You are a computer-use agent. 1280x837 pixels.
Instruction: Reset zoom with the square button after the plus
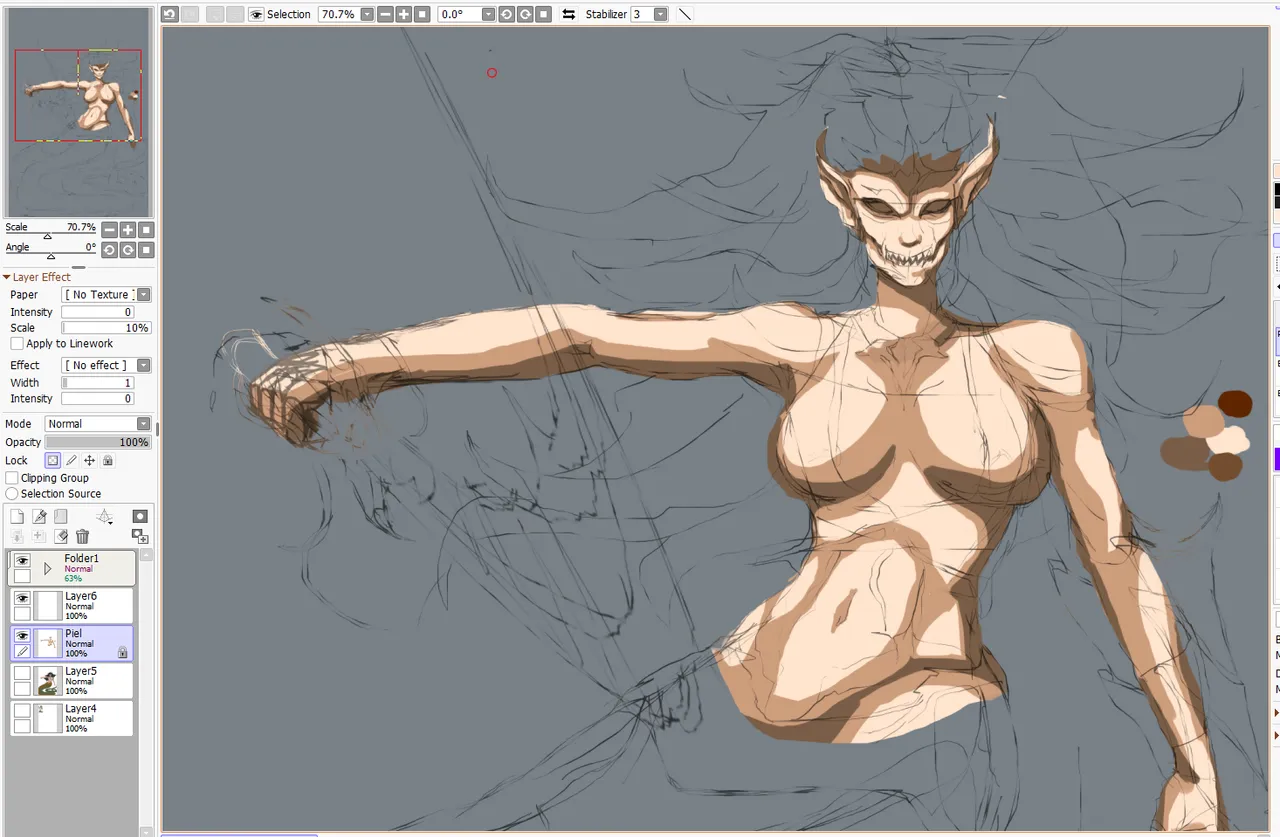click(x=423, y=14)
